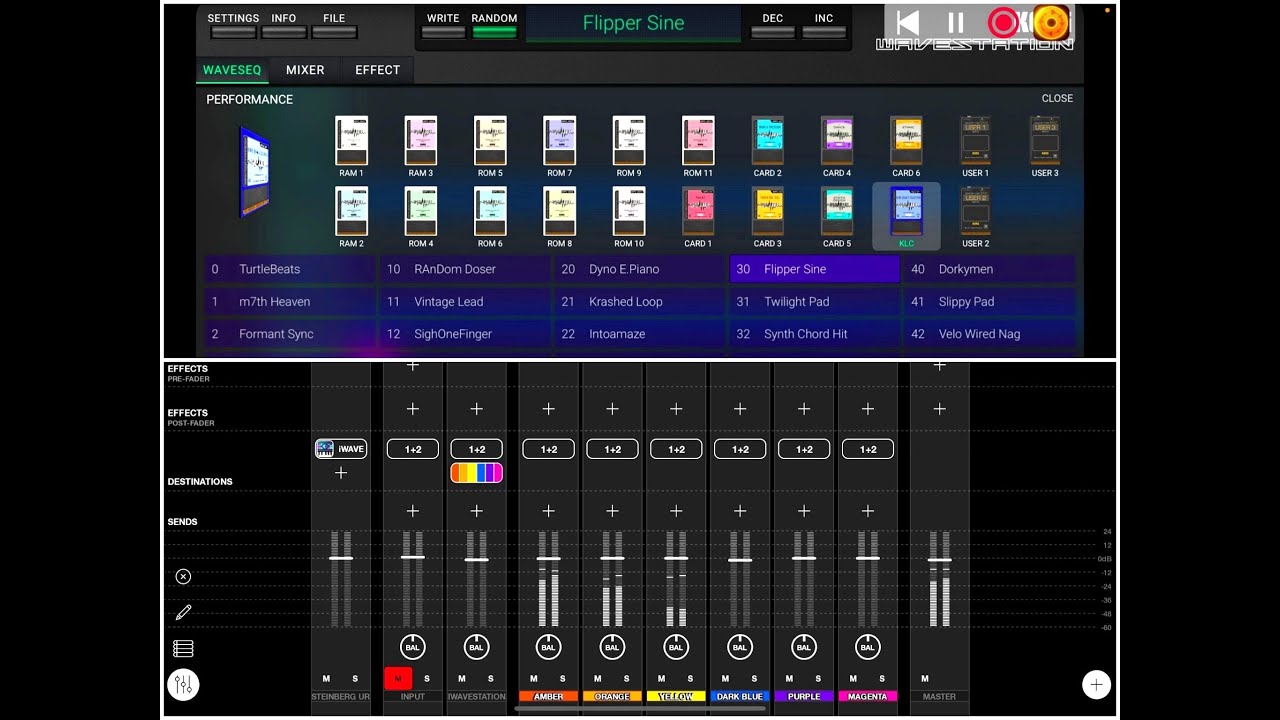1280x720 pixels.
Task: Add a send on the AMBER channel
Action: pyautogui.click(x=549, y=511)
